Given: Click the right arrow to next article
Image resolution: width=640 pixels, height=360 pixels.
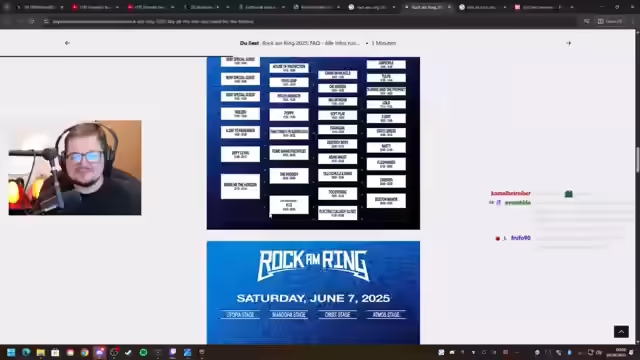Looking at the screenshot, I should (568, 43).
